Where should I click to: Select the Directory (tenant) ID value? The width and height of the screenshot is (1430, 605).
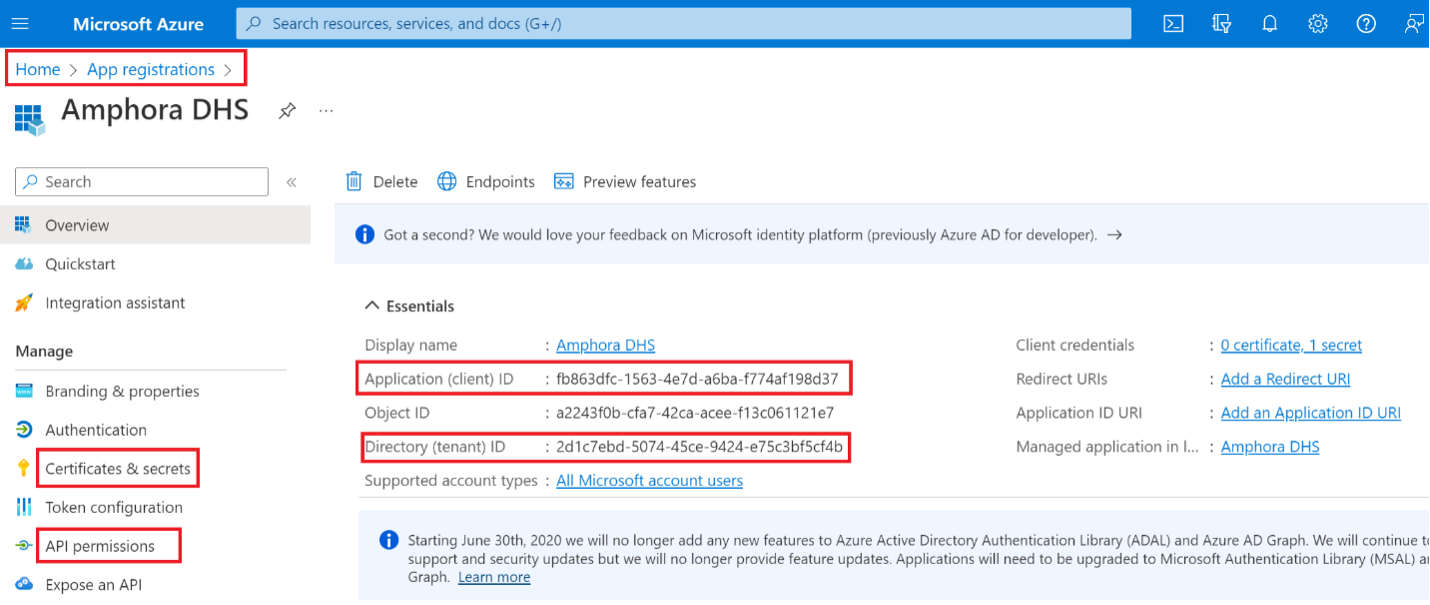(700, 447)
